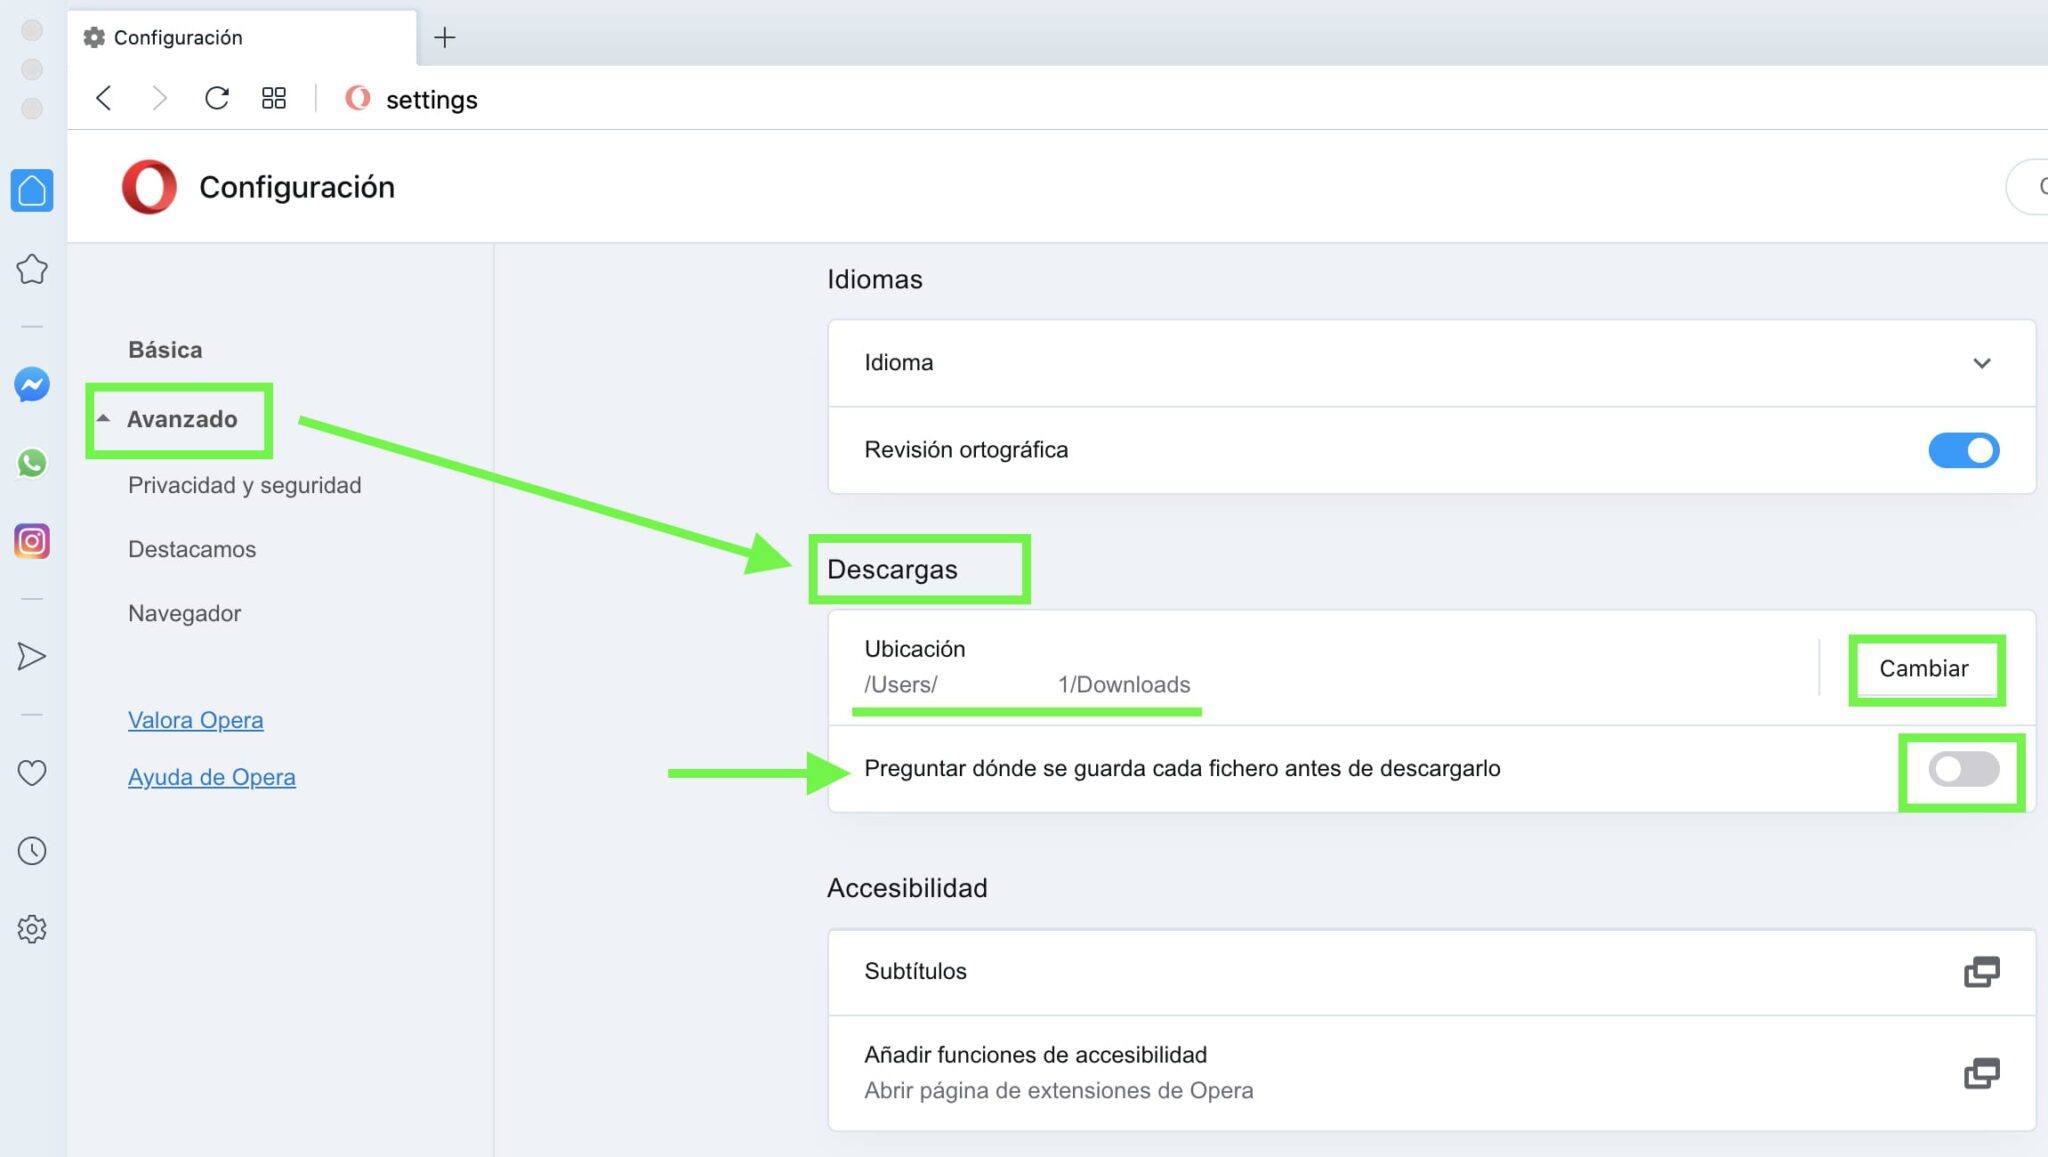Open the My Flow arrow icon

(x=32, y=656)
